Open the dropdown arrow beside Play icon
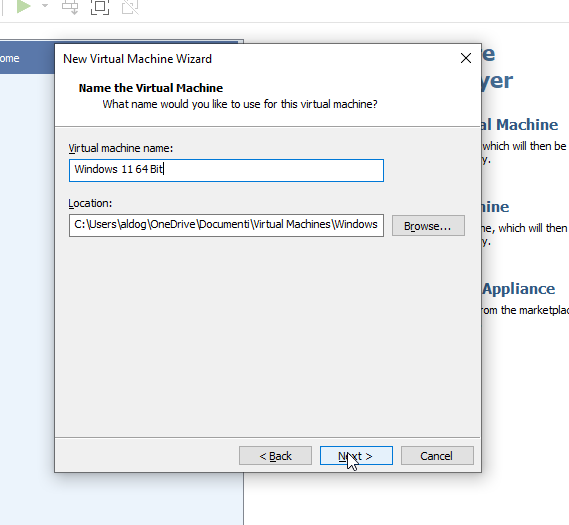The height and width of the screenshot is (525, 569). click(x=45, y=5)
